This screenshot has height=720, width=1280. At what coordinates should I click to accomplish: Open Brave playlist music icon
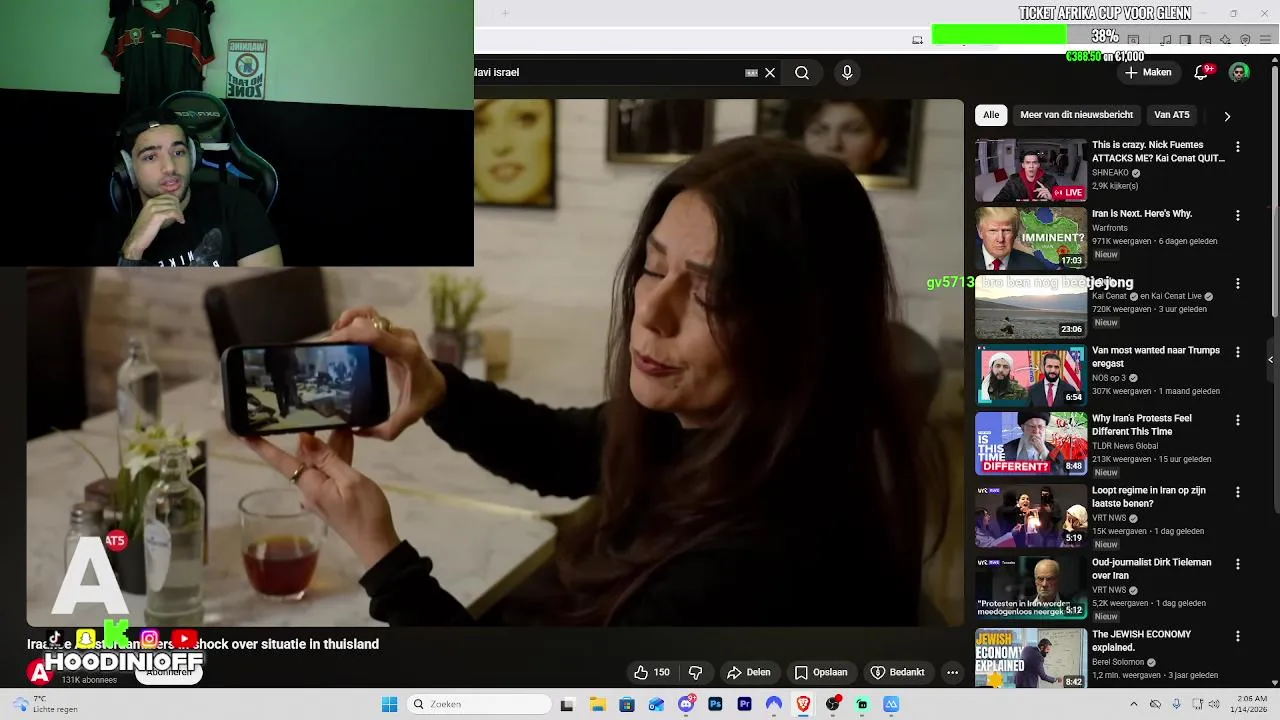[1166, 40]
